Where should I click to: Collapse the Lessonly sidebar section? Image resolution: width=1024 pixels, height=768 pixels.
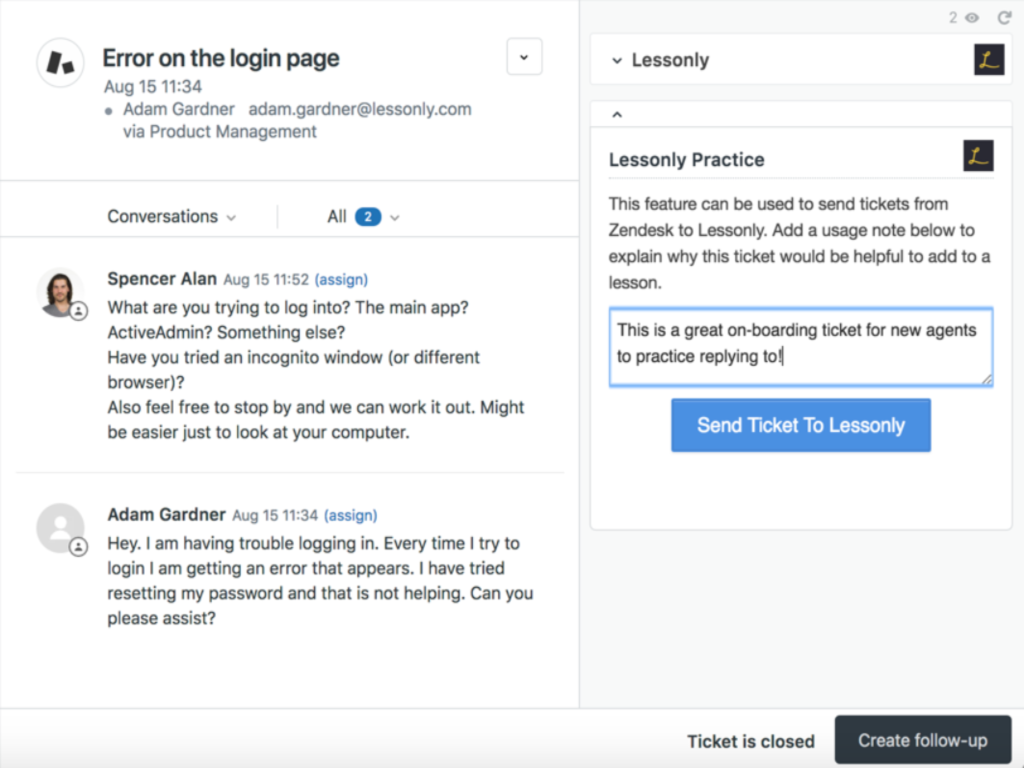point(618,60)
